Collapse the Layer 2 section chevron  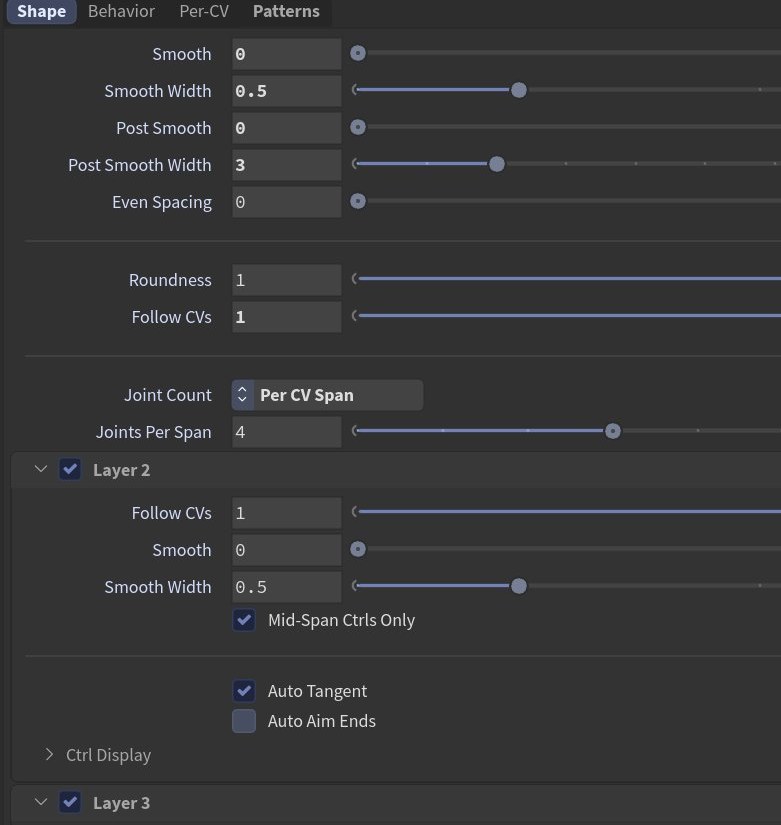coord(41,469)
